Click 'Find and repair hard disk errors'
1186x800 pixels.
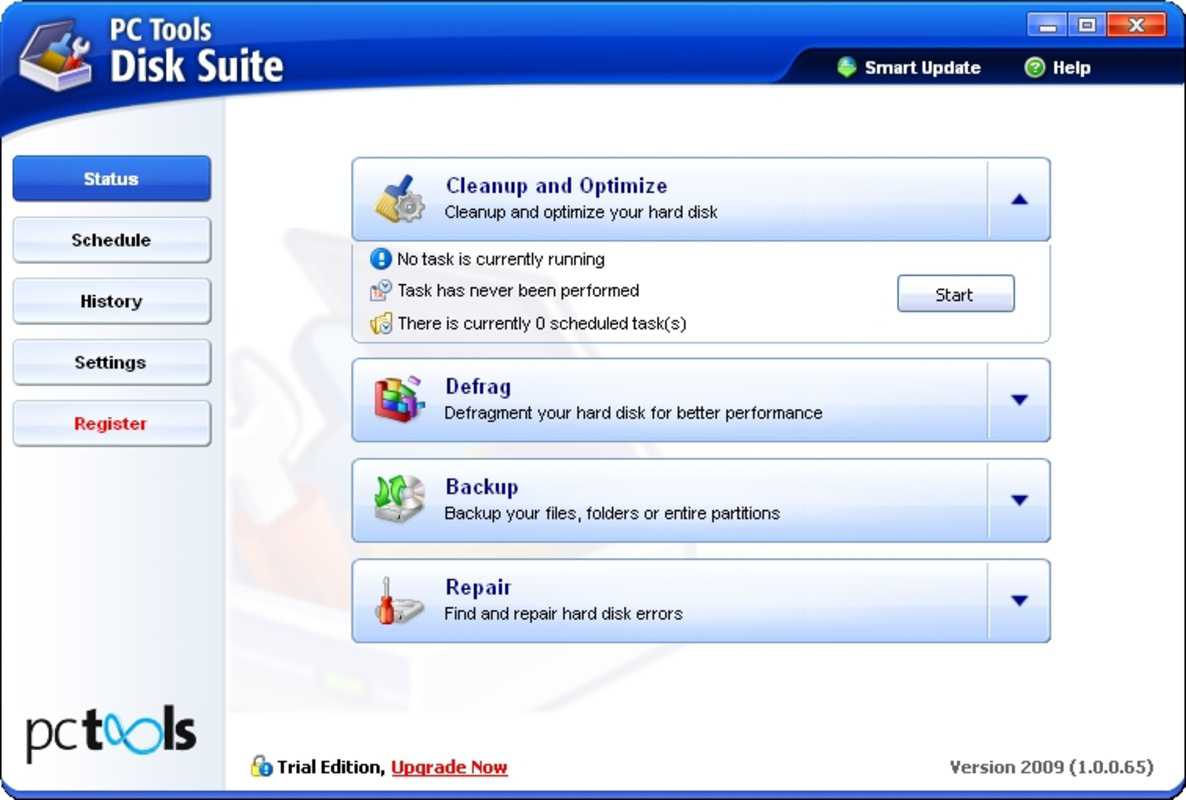(564, 613)
